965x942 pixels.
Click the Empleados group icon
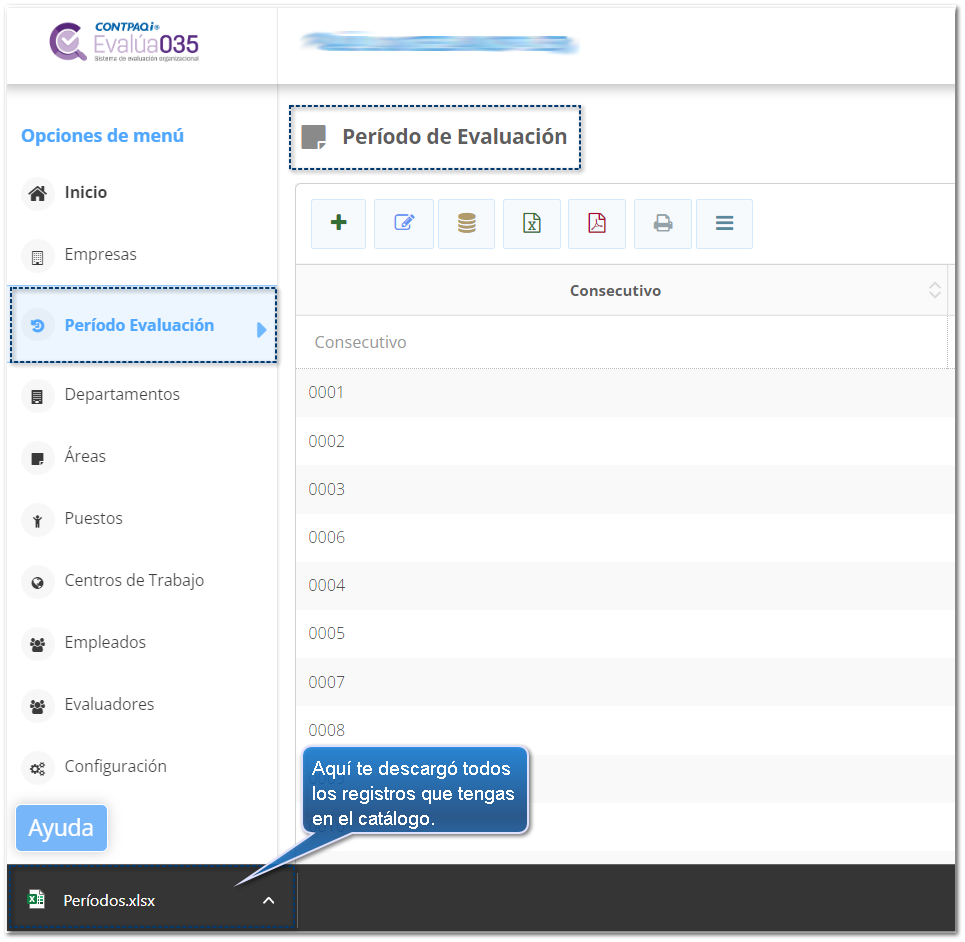38,644
